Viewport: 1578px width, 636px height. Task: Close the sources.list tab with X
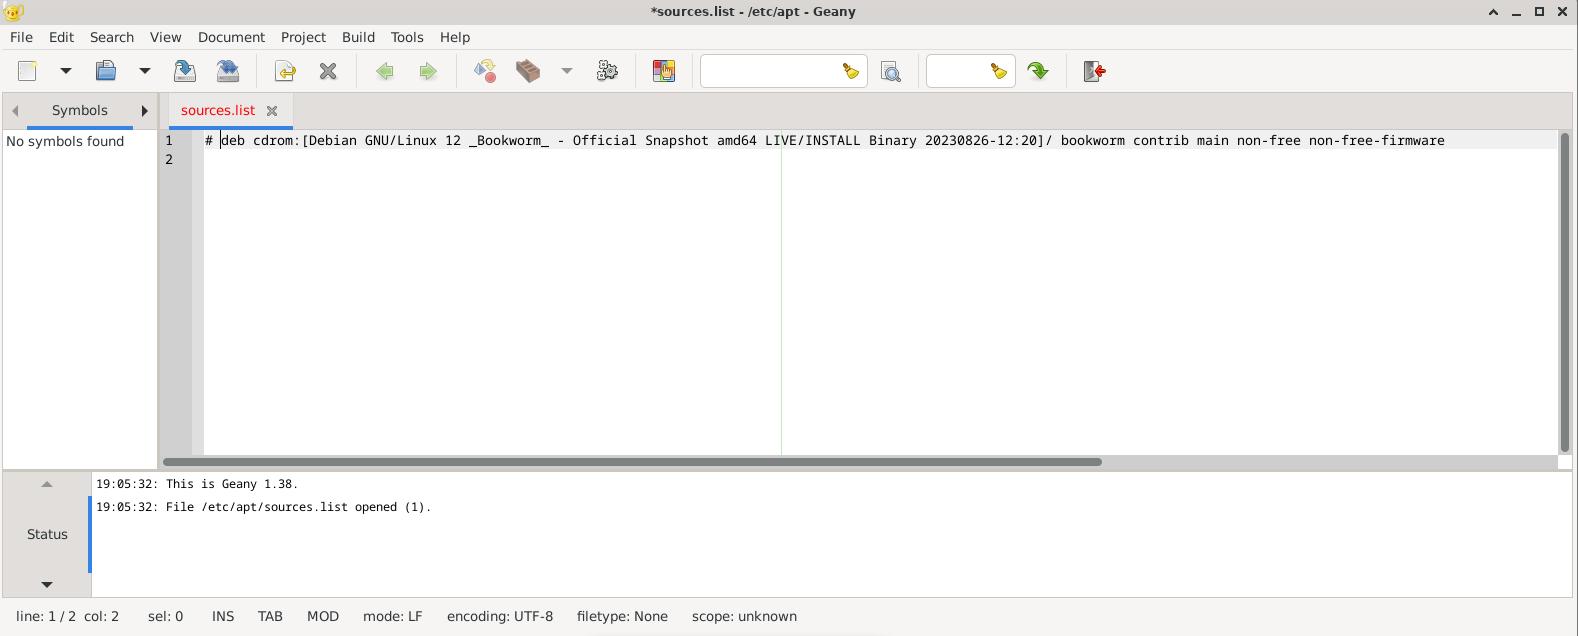272,111
